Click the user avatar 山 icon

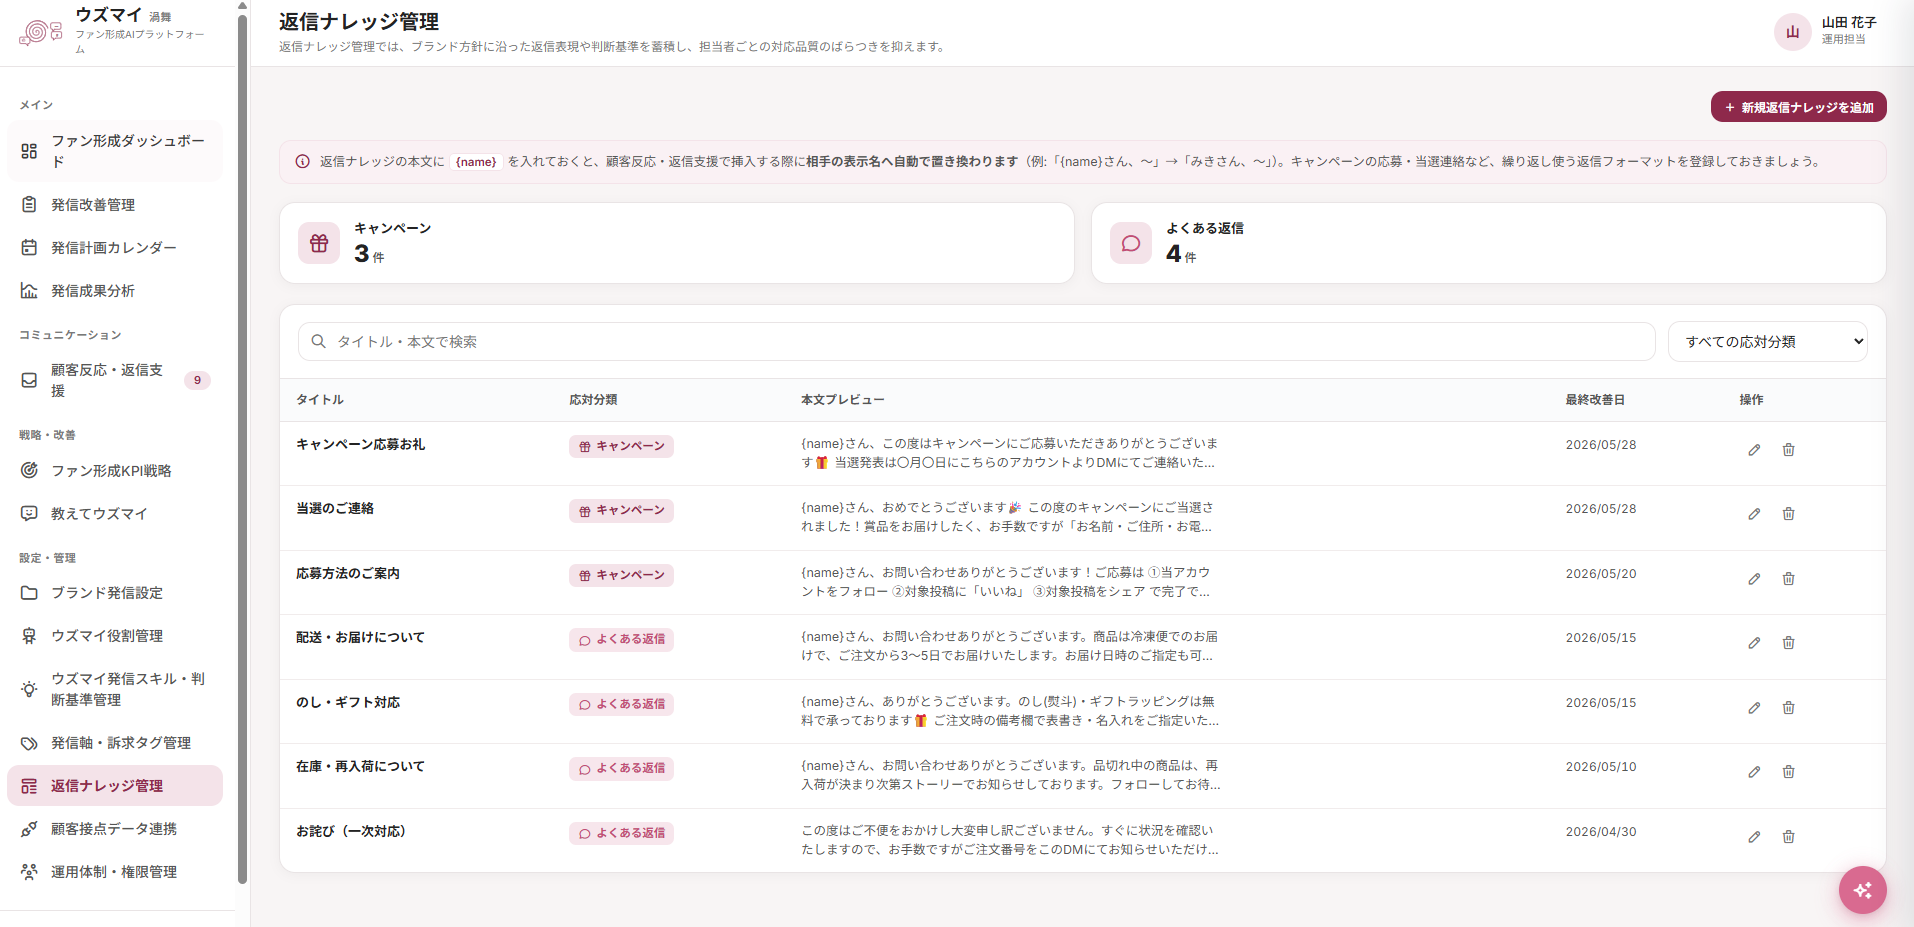(1792, 32)
